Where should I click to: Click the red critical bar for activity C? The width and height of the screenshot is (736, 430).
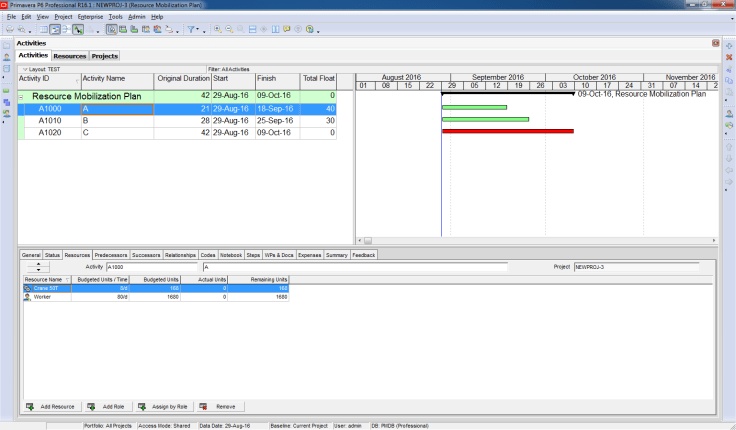tap(508, 131)
